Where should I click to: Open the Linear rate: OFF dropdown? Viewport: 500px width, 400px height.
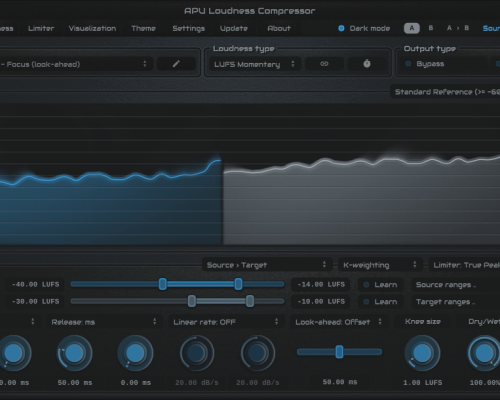coord(226,322)
